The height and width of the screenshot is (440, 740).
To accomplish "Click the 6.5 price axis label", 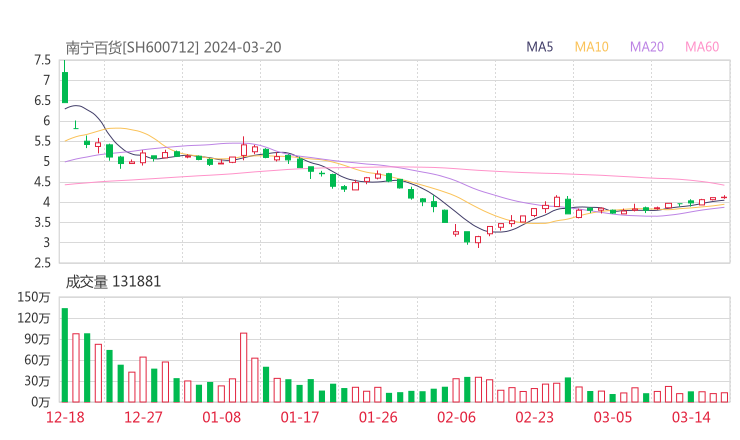I will click(x=42, y=101).
